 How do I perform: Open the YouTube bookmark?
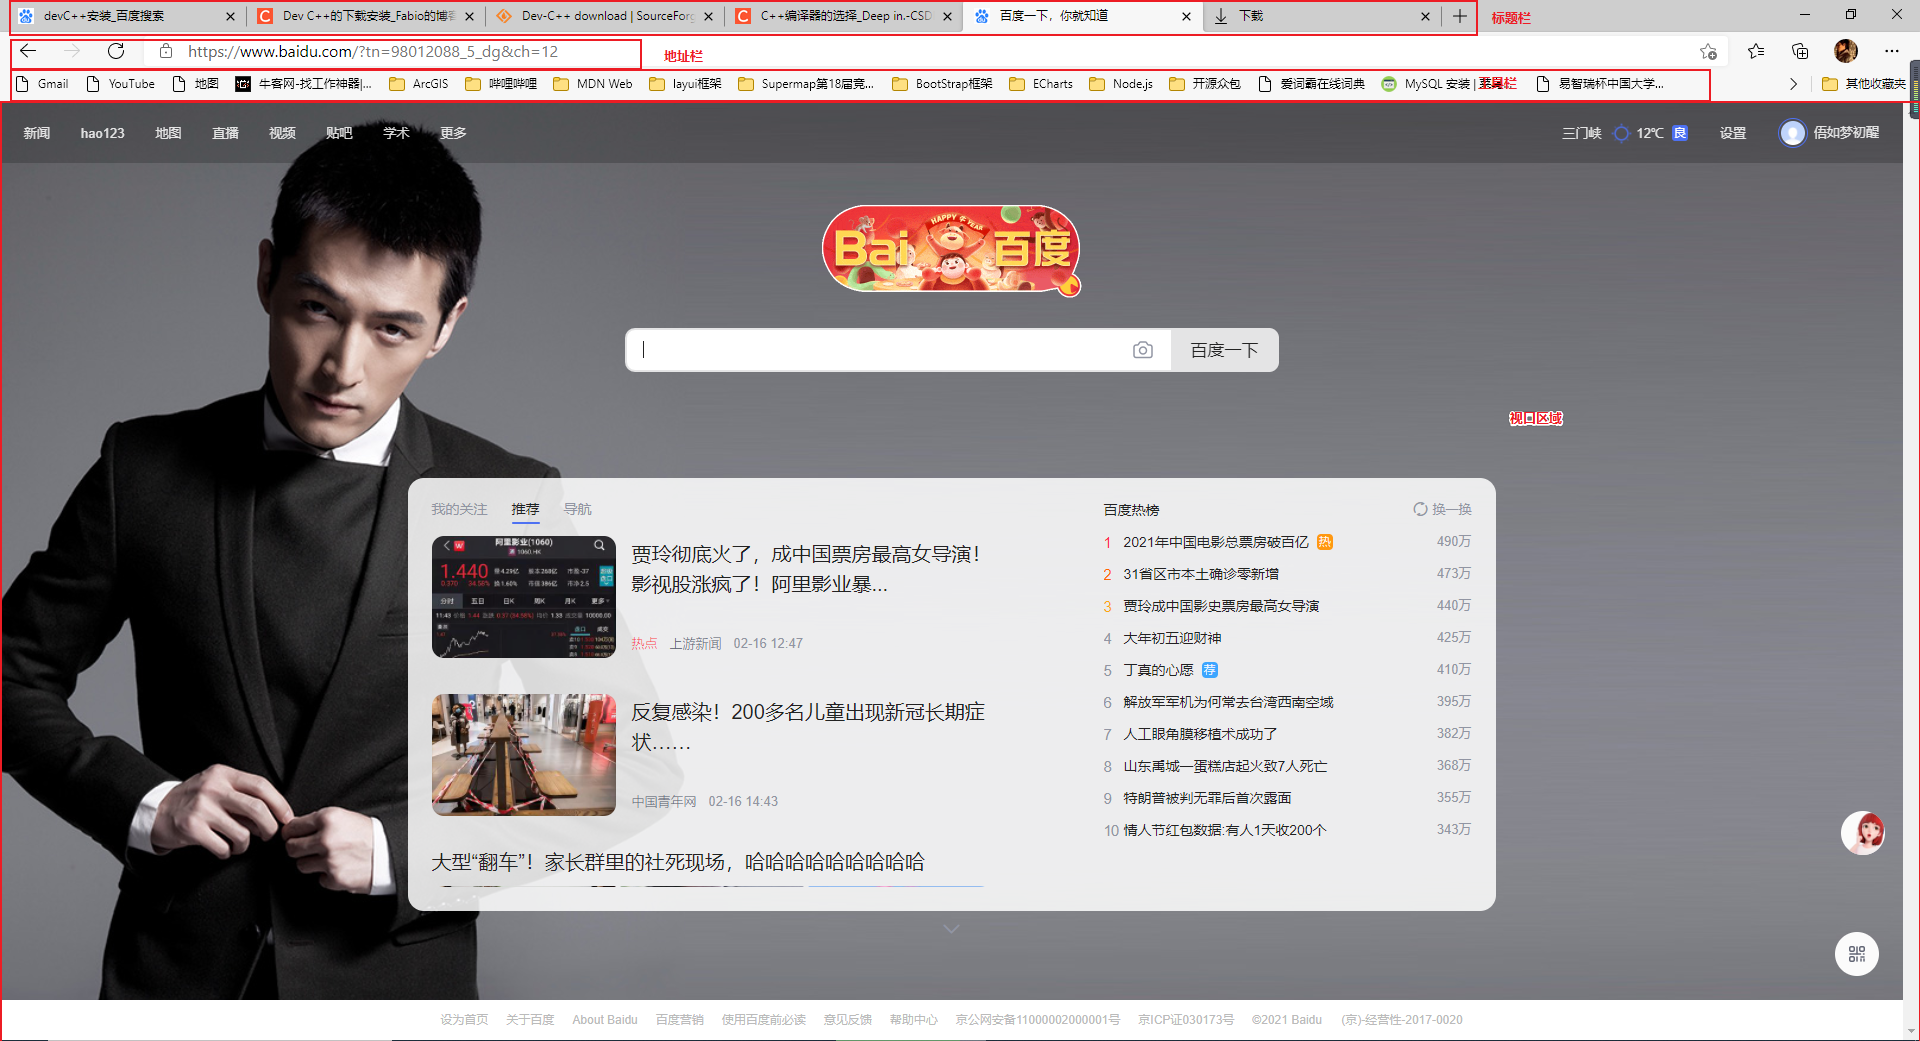tap(120, 84)
